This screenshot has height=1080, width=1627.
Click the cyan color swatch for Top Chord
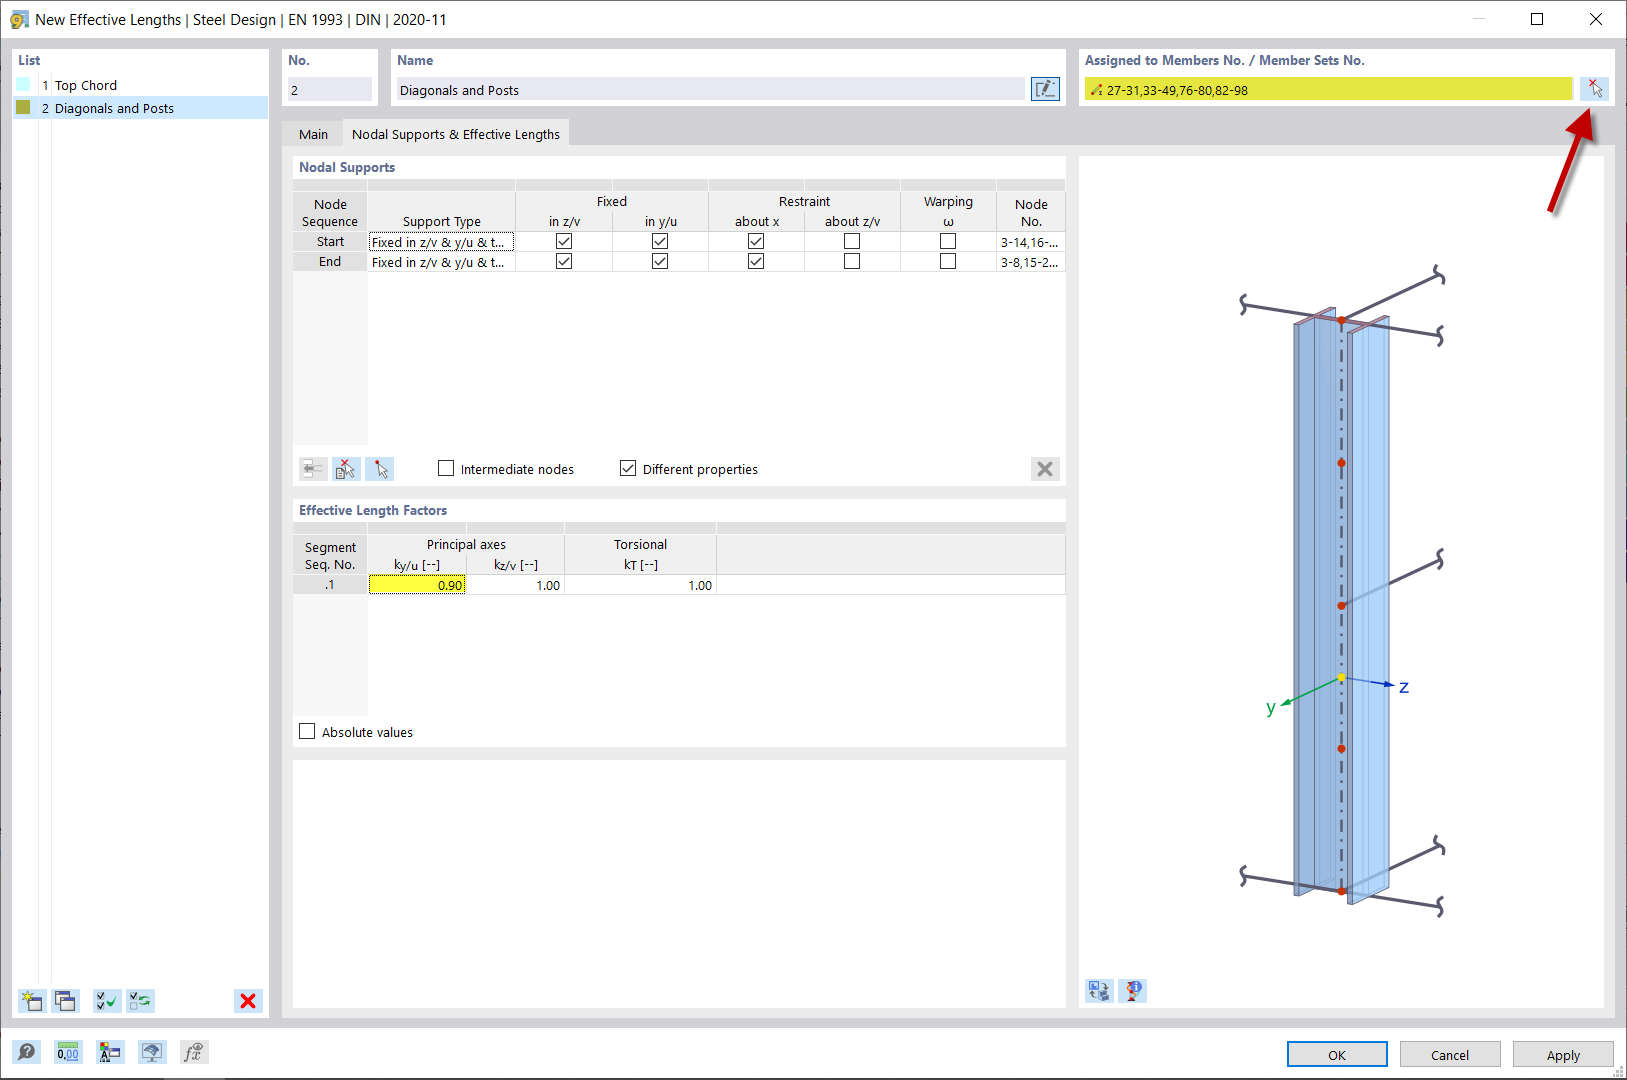coord(24,85)
